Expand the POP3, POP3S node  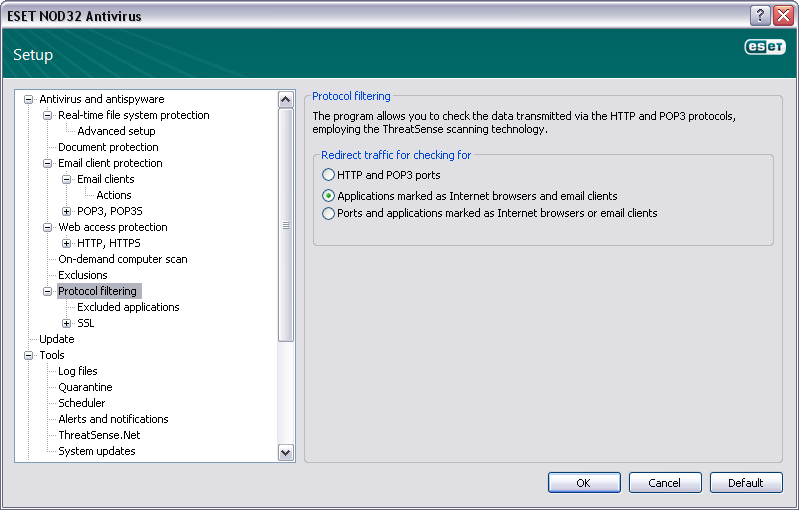[x=66, y=211]
